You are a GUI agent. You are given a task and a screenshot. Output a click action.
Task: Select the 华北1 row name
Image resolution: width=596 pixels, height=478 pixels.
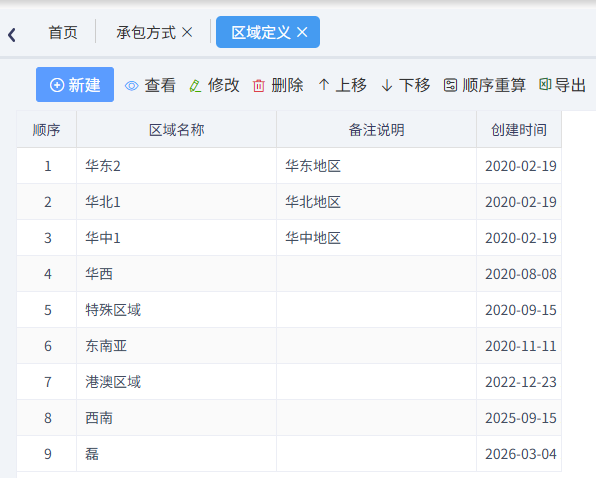[x=103, y=202]
